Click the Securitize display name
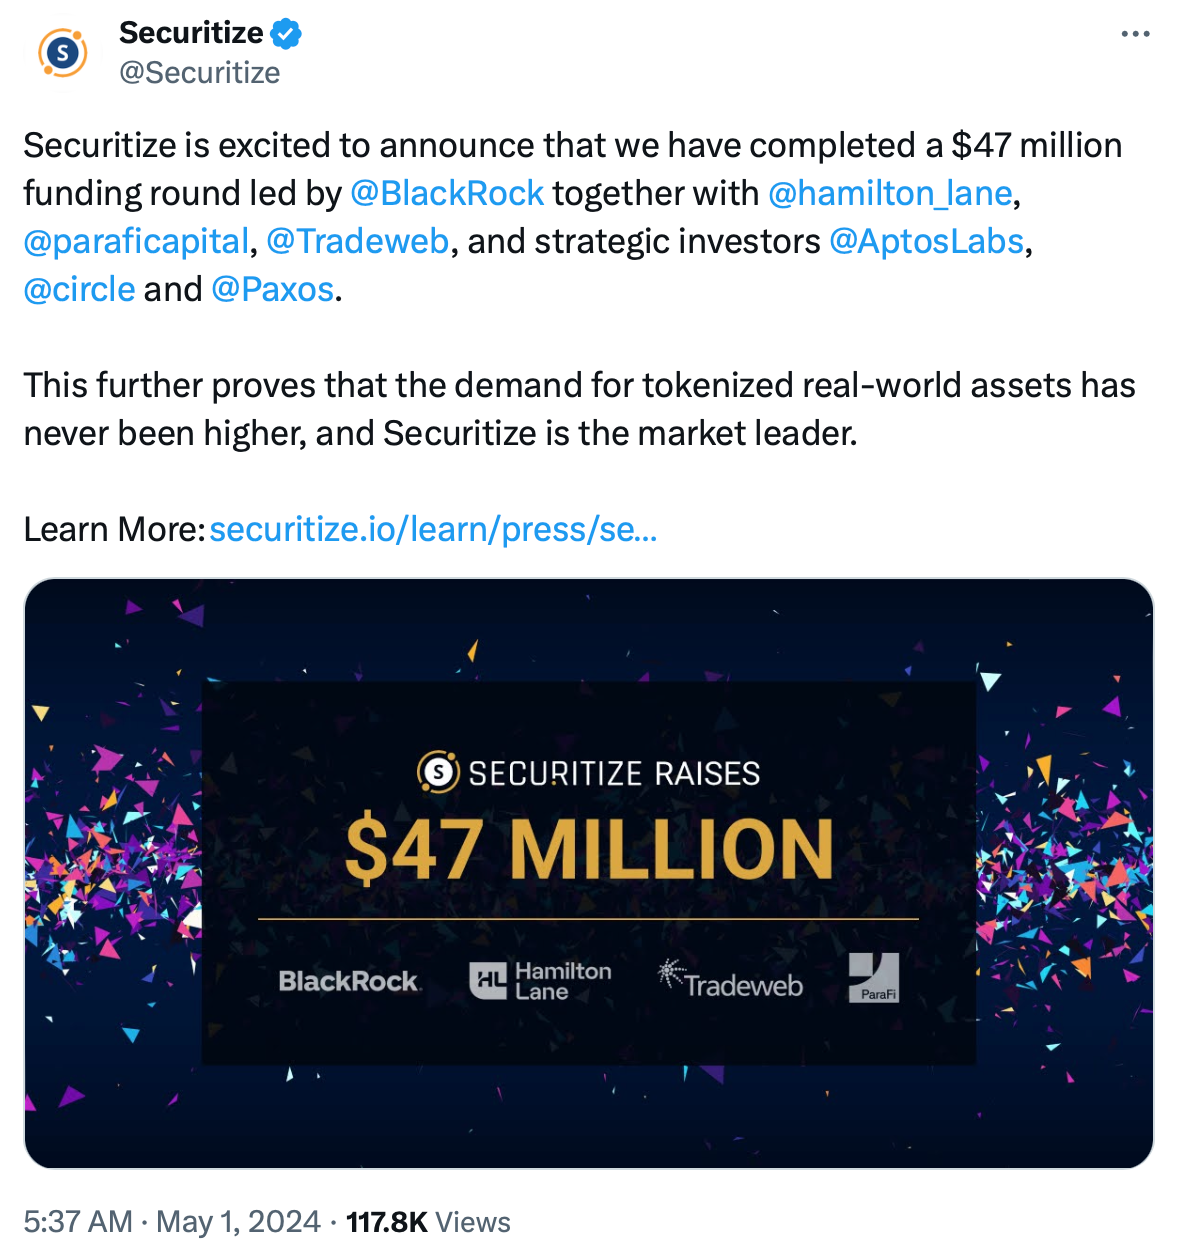 (190, 32)
